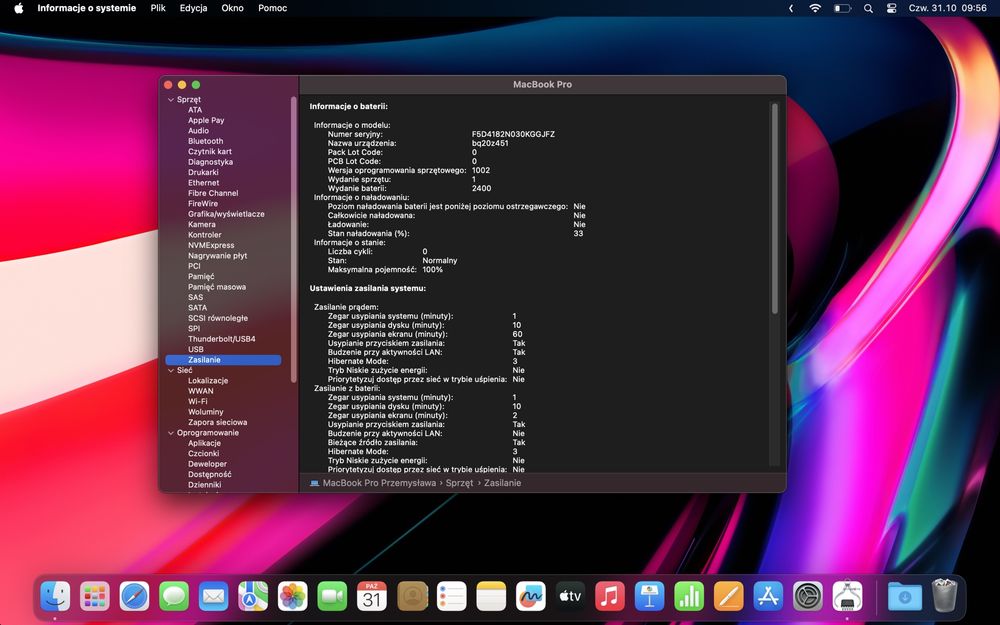The image size is (1000, 625).
Task: Launch Numbers from the Dock
Action: [689, 597]
